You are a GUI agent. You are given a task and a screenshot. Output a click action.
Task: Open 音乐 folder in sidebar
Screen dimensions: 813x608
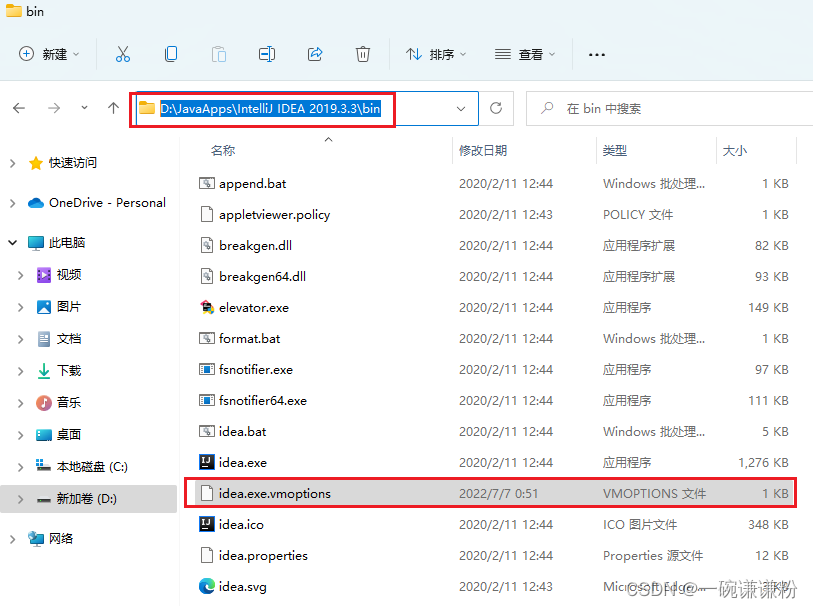[69, 403]
